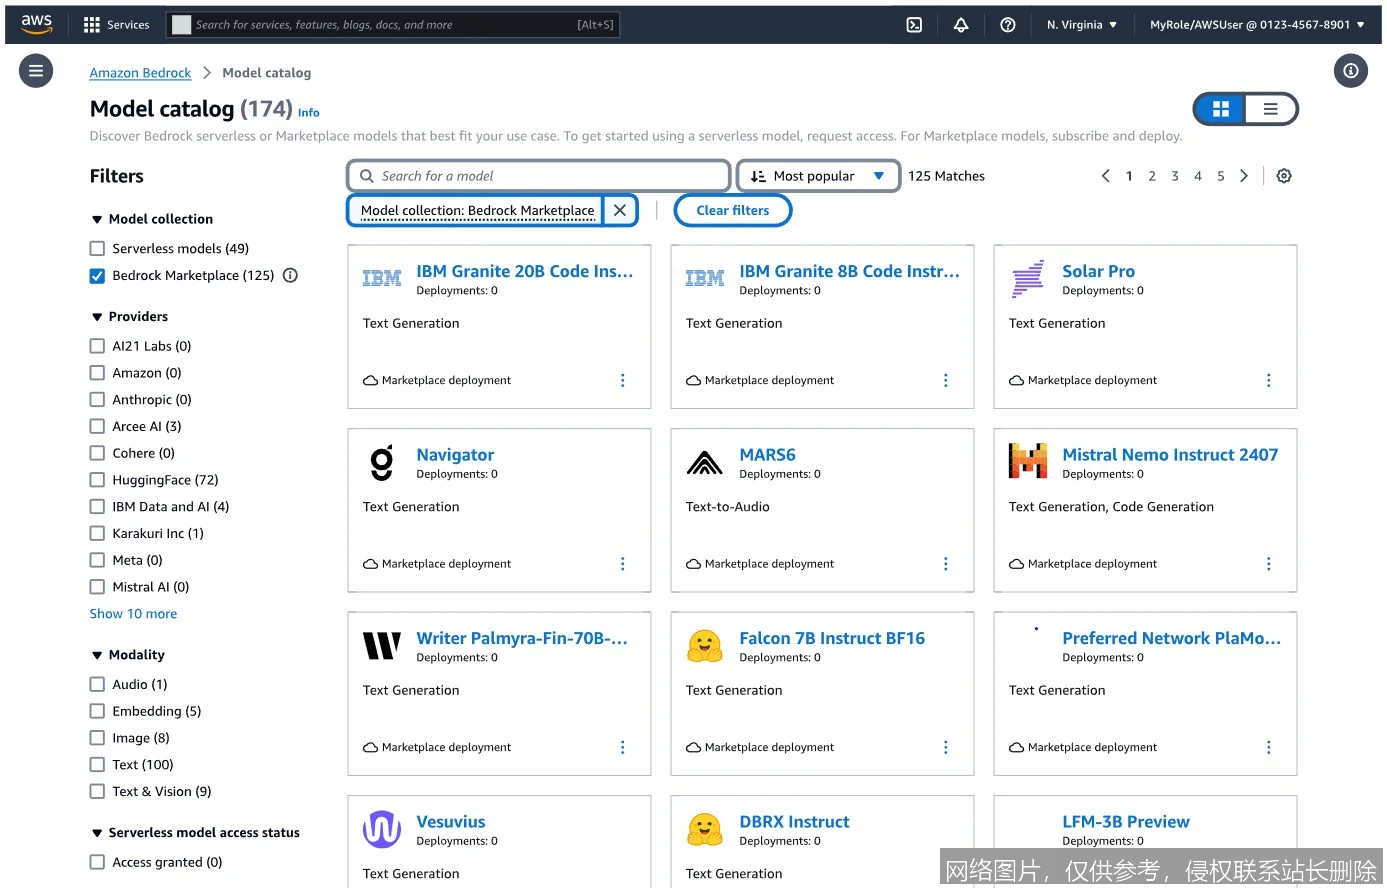This screenshot has height=888, width=1387.
Task: Click the AWS services search bar
Action: [x=393, y=25]
